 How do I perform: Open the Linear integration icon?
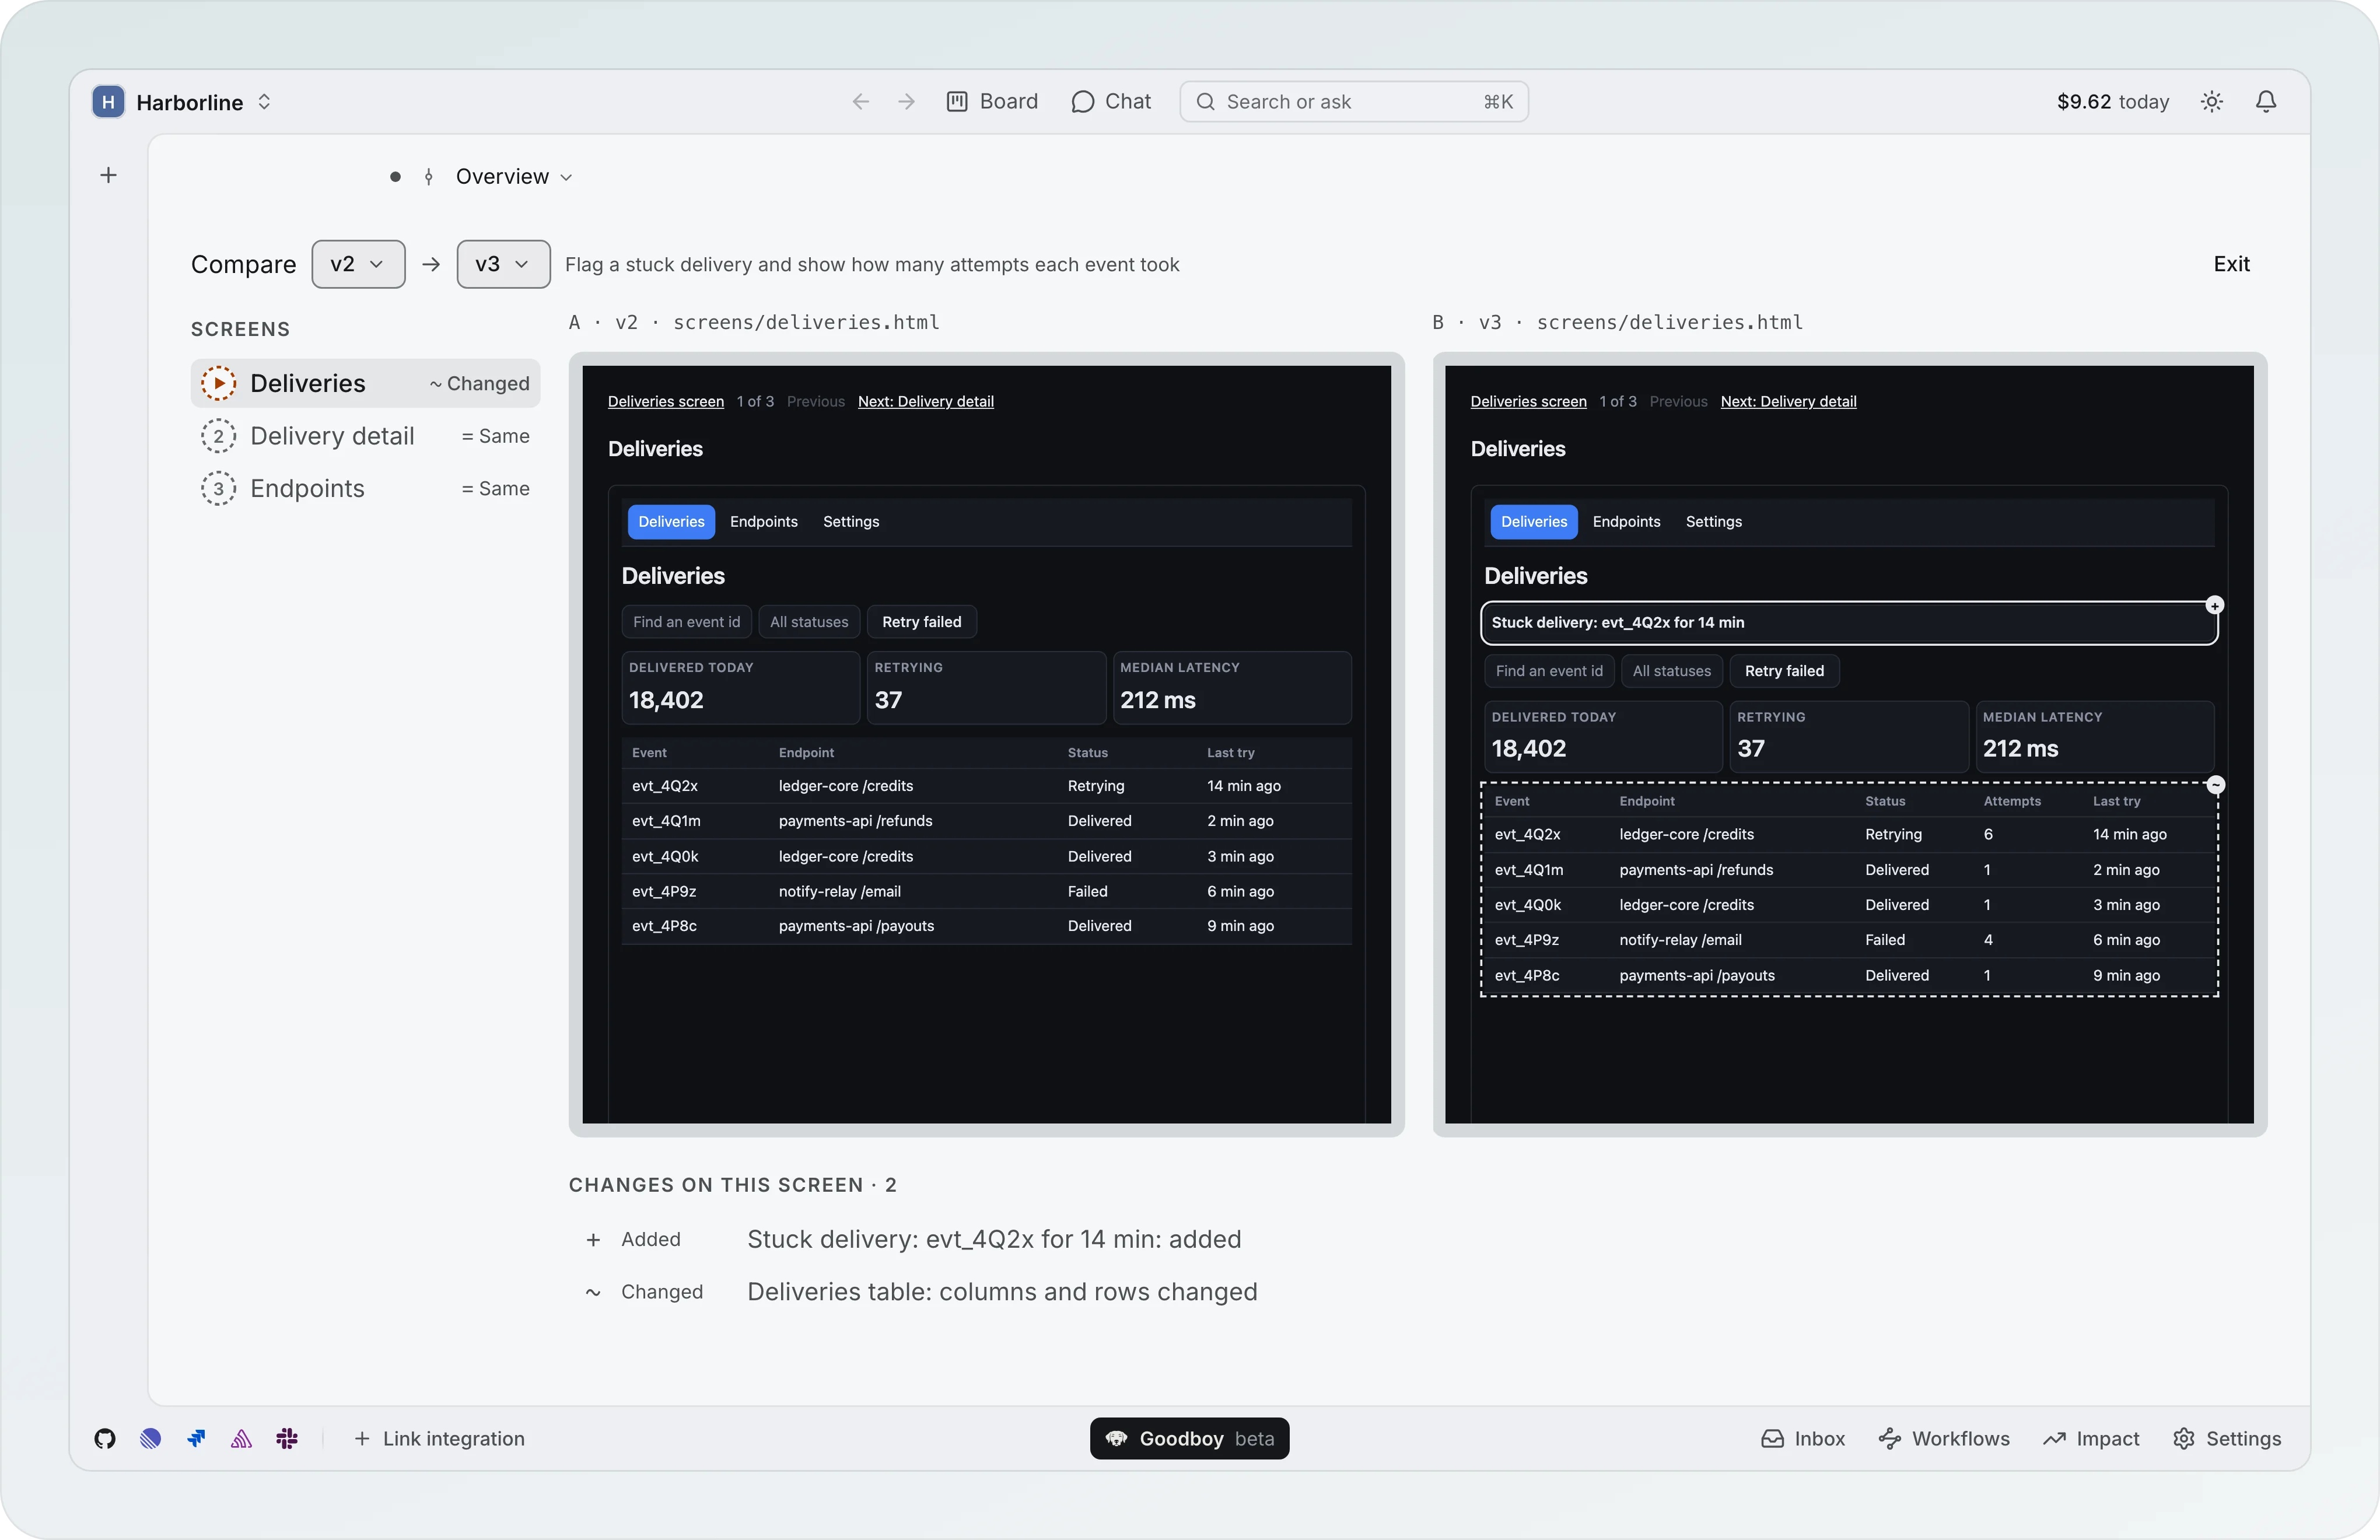[x=150, y=1438]
